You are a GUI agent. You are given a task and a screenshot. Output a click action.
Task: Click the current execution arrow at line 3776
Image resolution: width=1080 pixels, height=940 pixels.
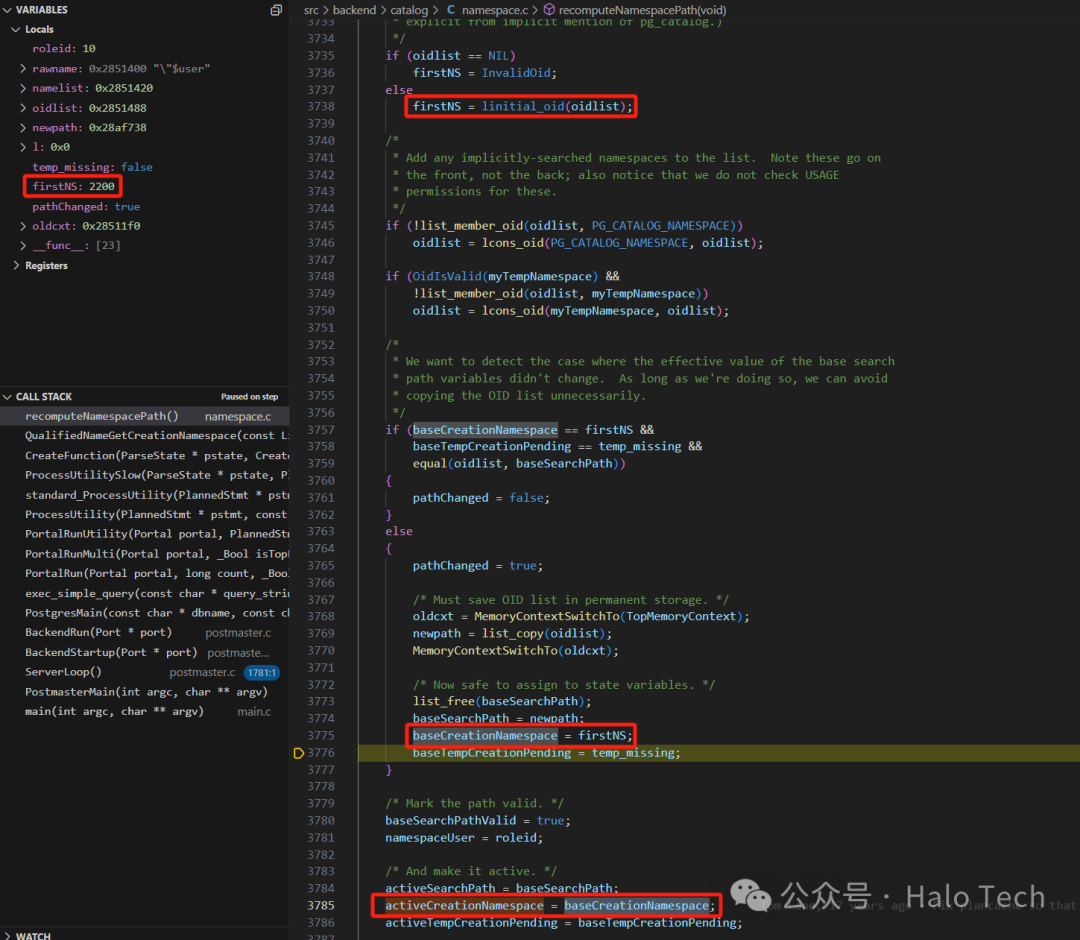click(298, 753)
